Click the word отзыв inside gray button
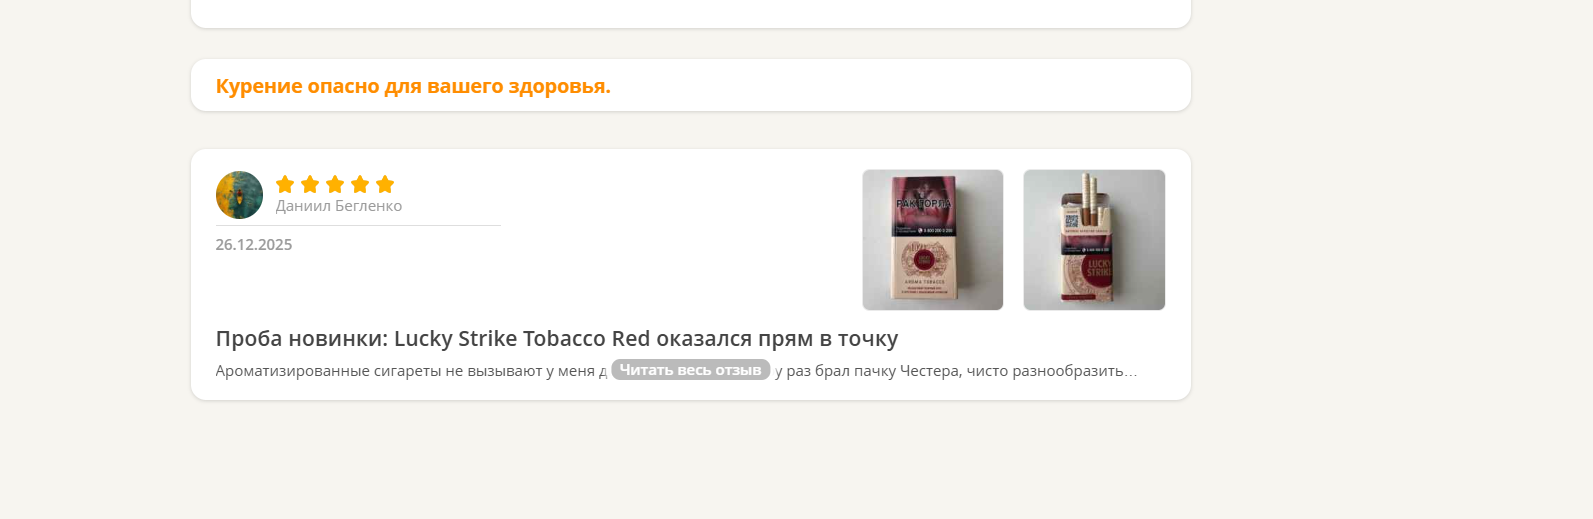Image resolution: width=1593 pixels, height=519 pixels. point(738,370)
